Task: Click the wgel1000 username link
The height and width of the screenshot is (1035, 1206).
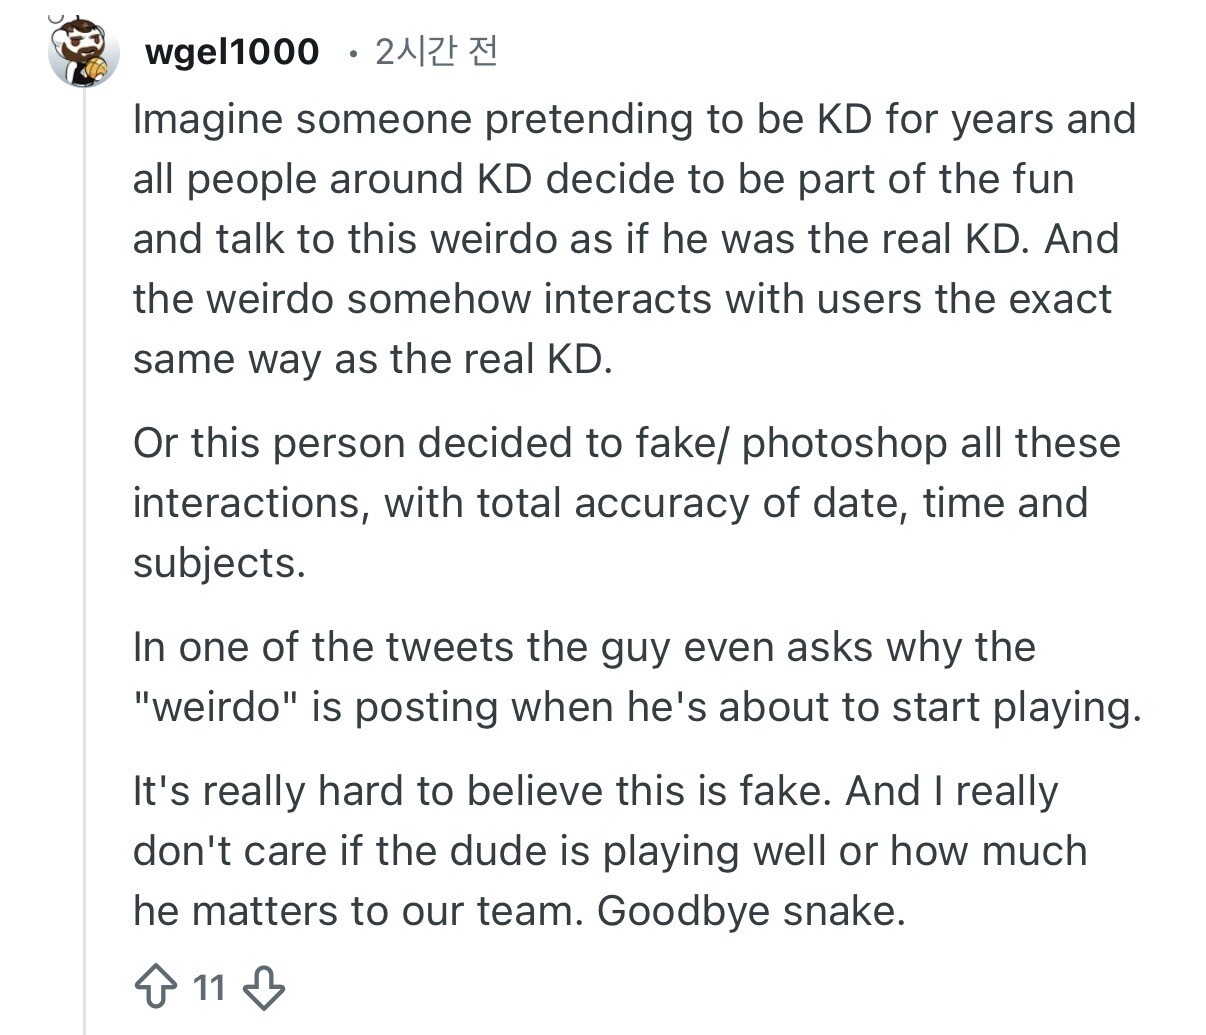Action: 232,51
